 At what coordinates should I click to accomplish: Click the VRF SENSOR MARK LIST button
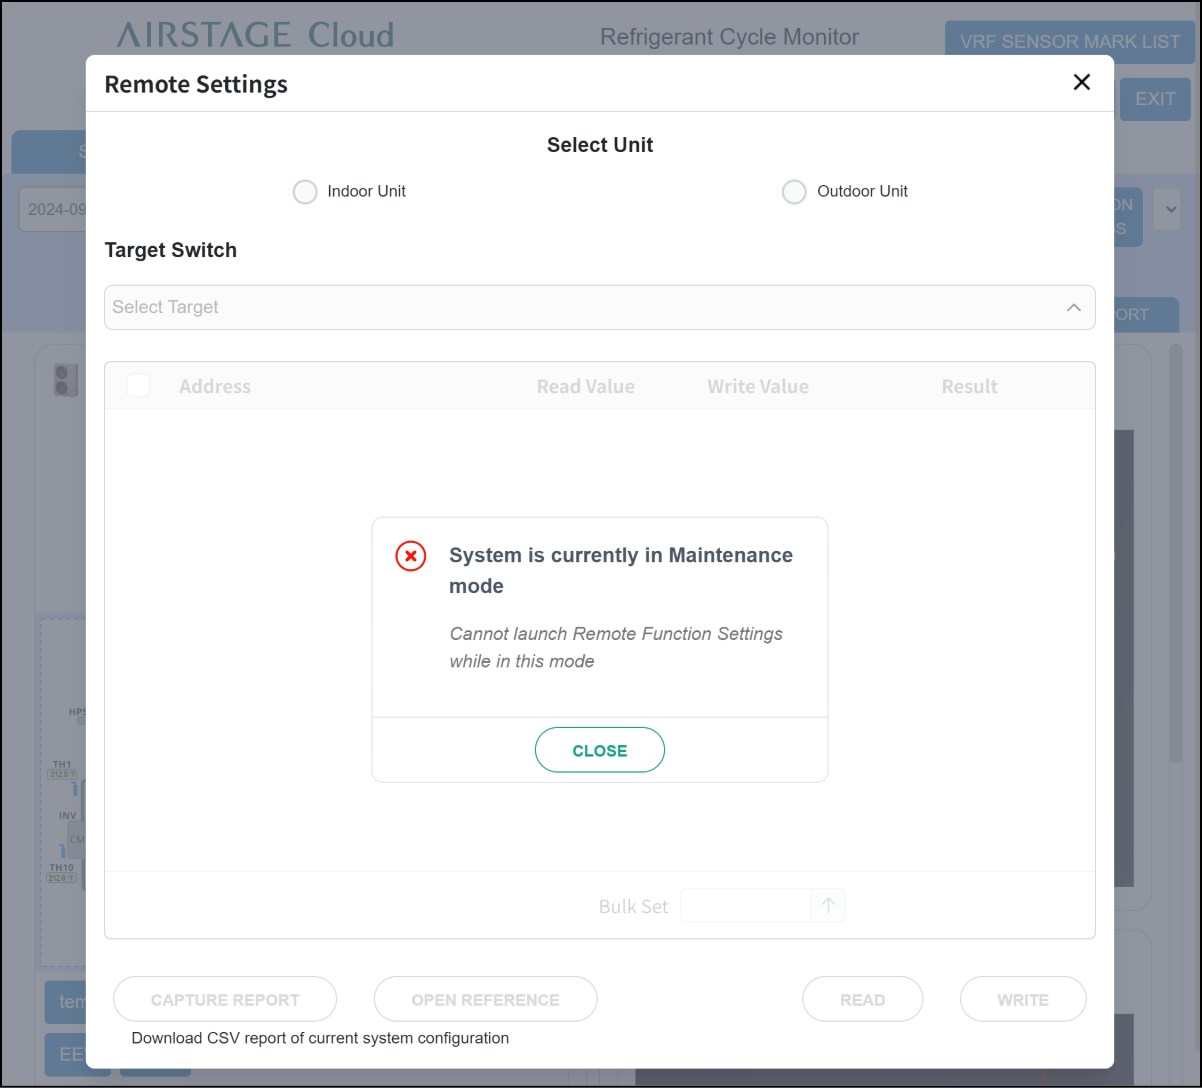(x=1069, y=42)
